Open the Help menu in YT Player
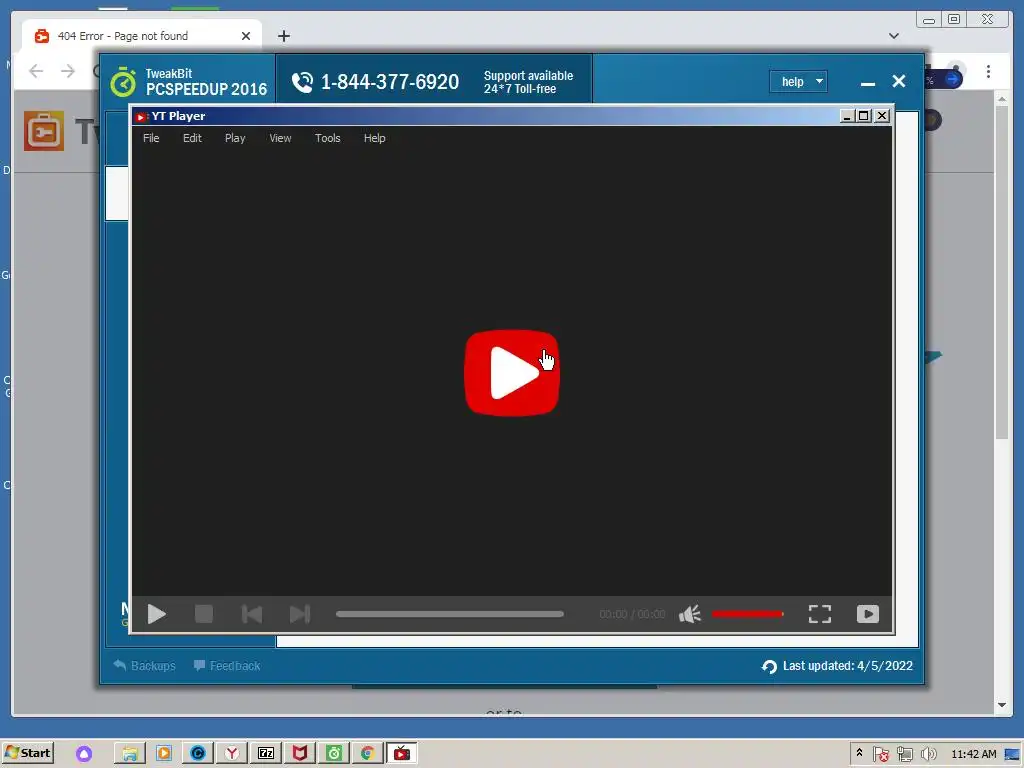1024x768 pixels. point(374,138)
